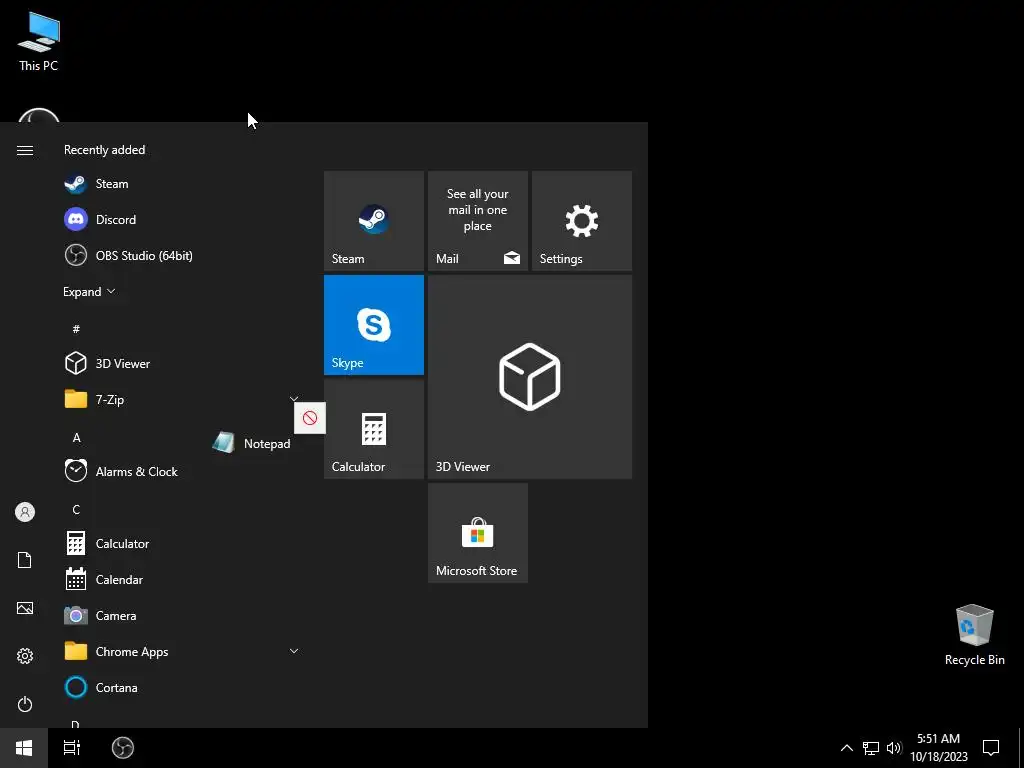Click the Windows Start button

[24, 748]
